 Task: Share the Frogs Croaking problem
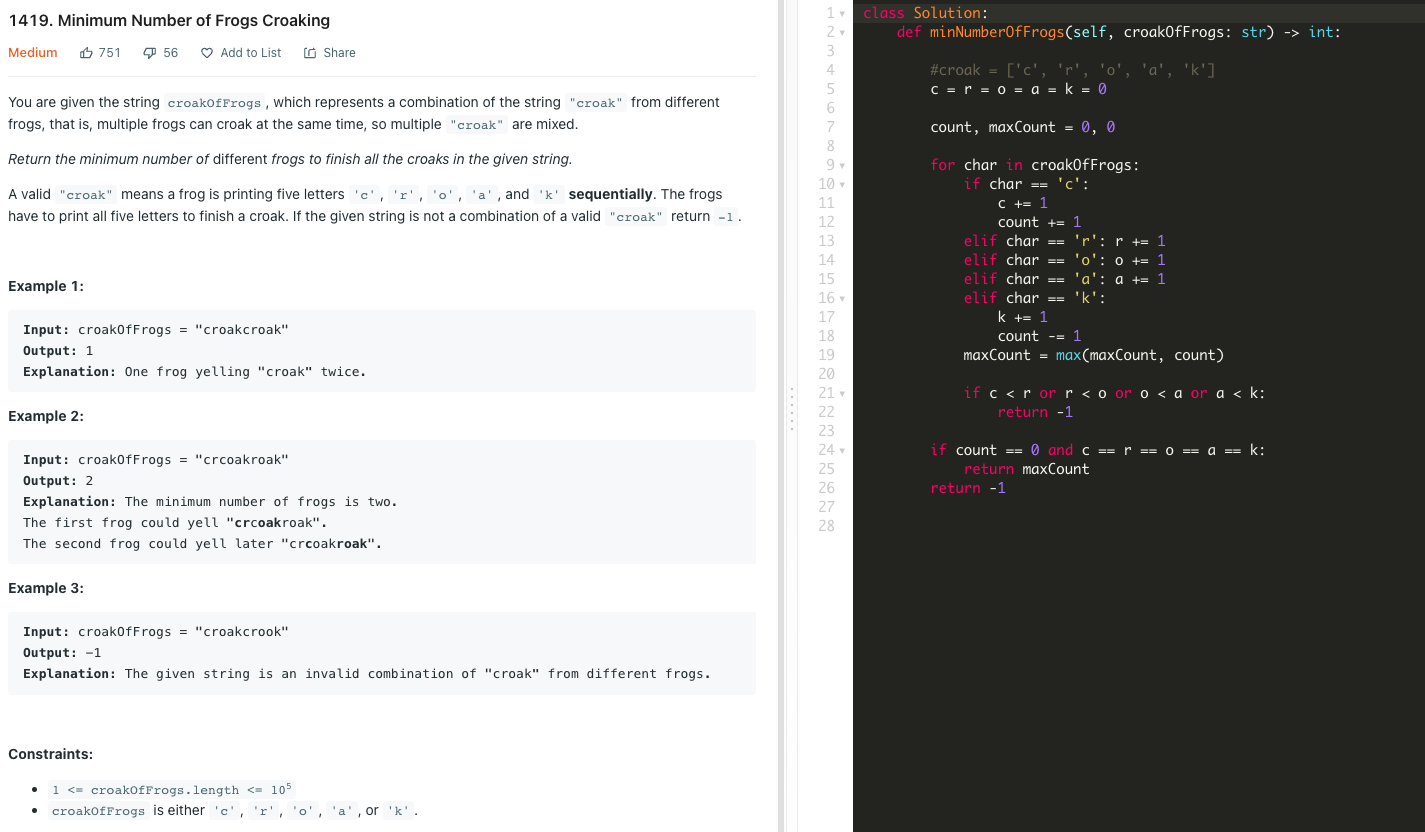tap(329, 53)
